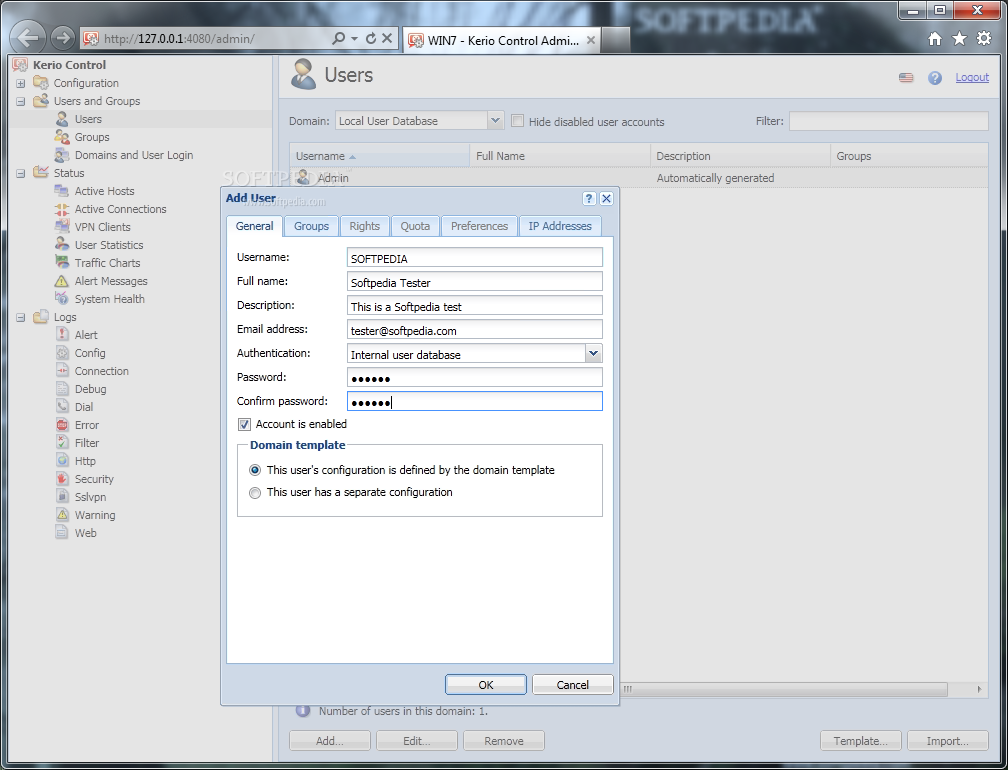Click the Logout link
Viewport: 1008px width, 770px height.
(x=972, y=78)
